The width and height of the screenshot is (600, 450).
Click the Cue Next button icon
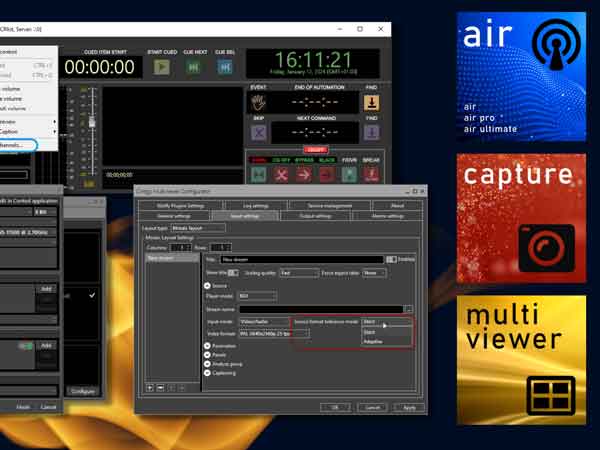click(x=193, y=67)
